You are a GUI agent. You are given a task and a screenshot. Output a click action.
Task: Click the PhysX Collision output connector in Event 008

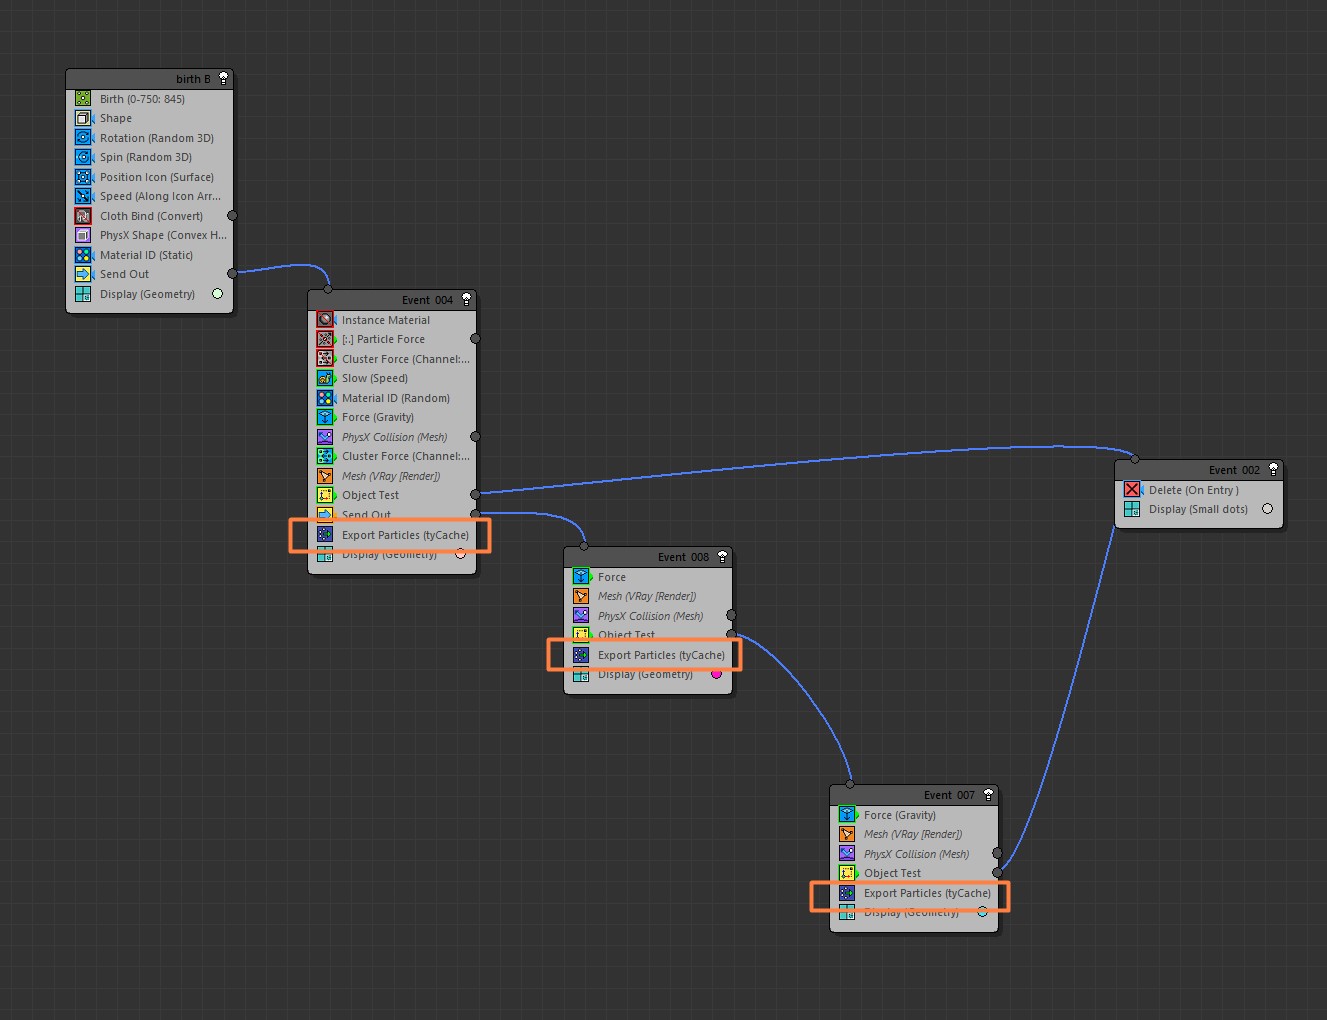pos(731,615)
